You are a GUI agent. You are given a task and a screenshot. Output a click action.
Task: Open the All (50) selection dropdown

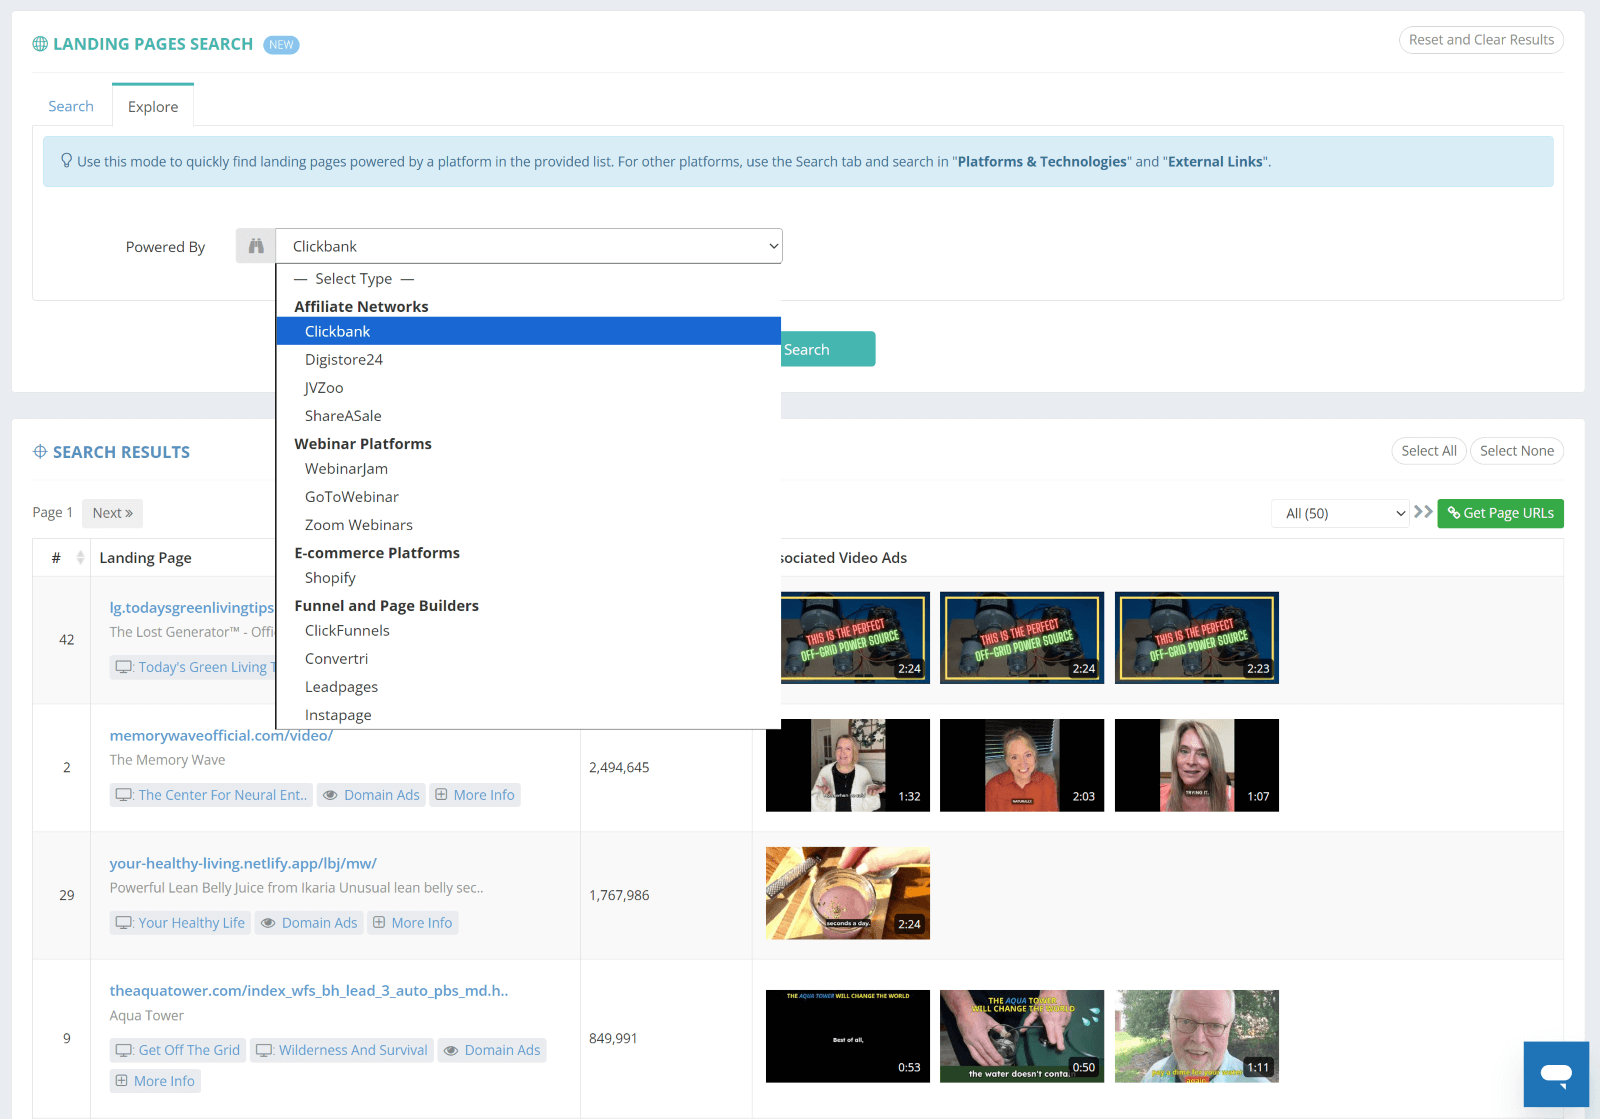1340,513
